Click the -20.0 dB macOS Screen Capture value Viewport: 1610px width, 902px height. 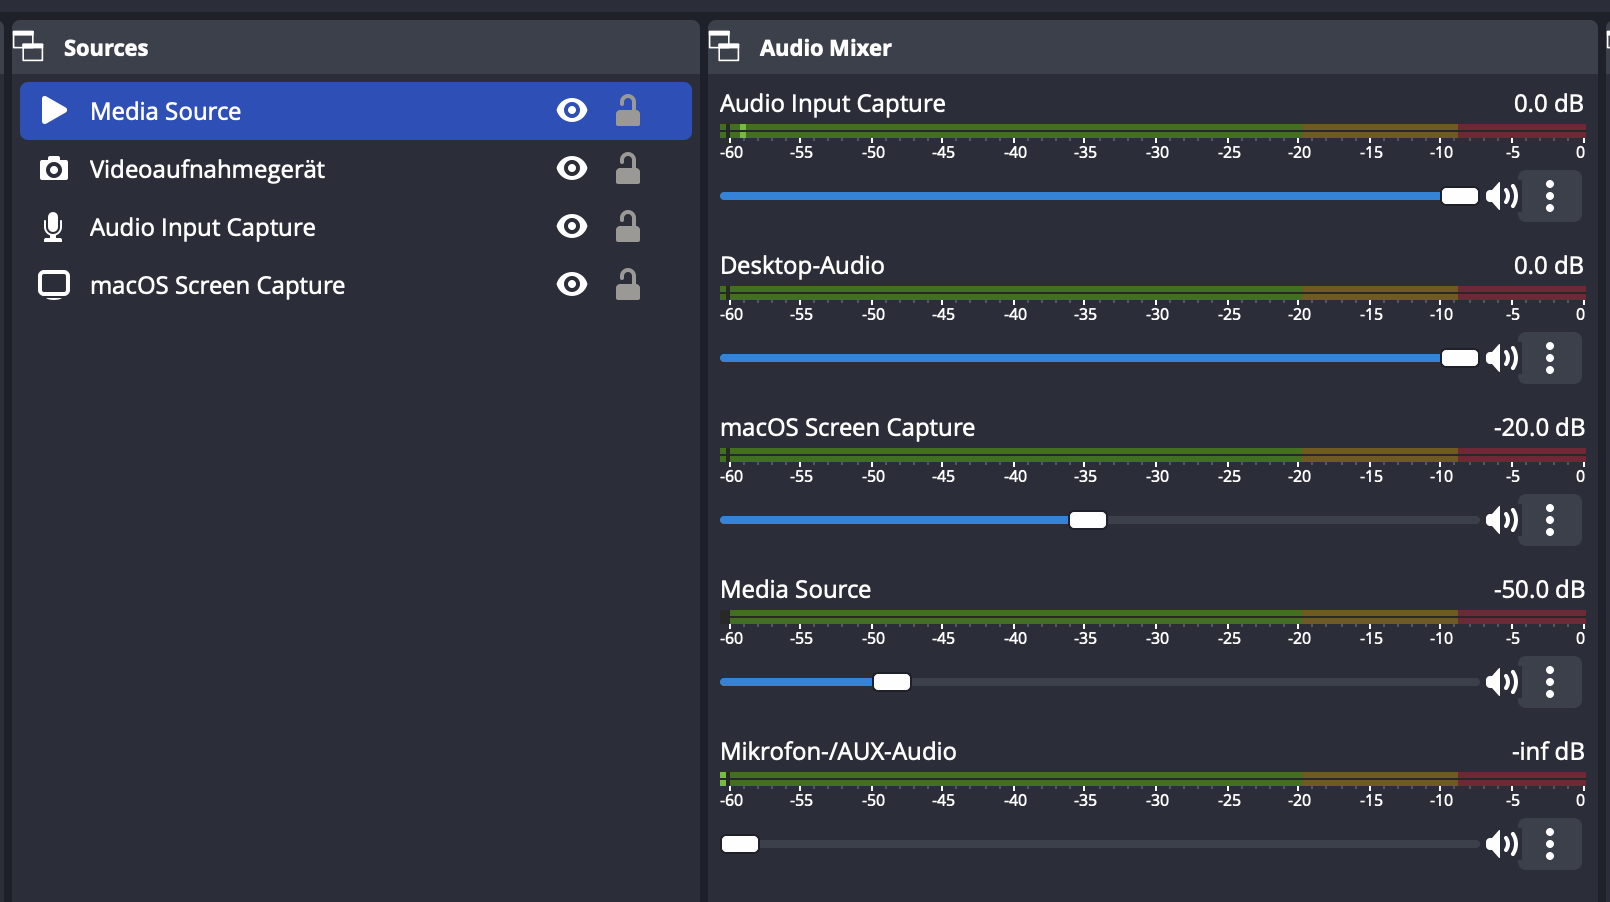tap(1539, 428)
